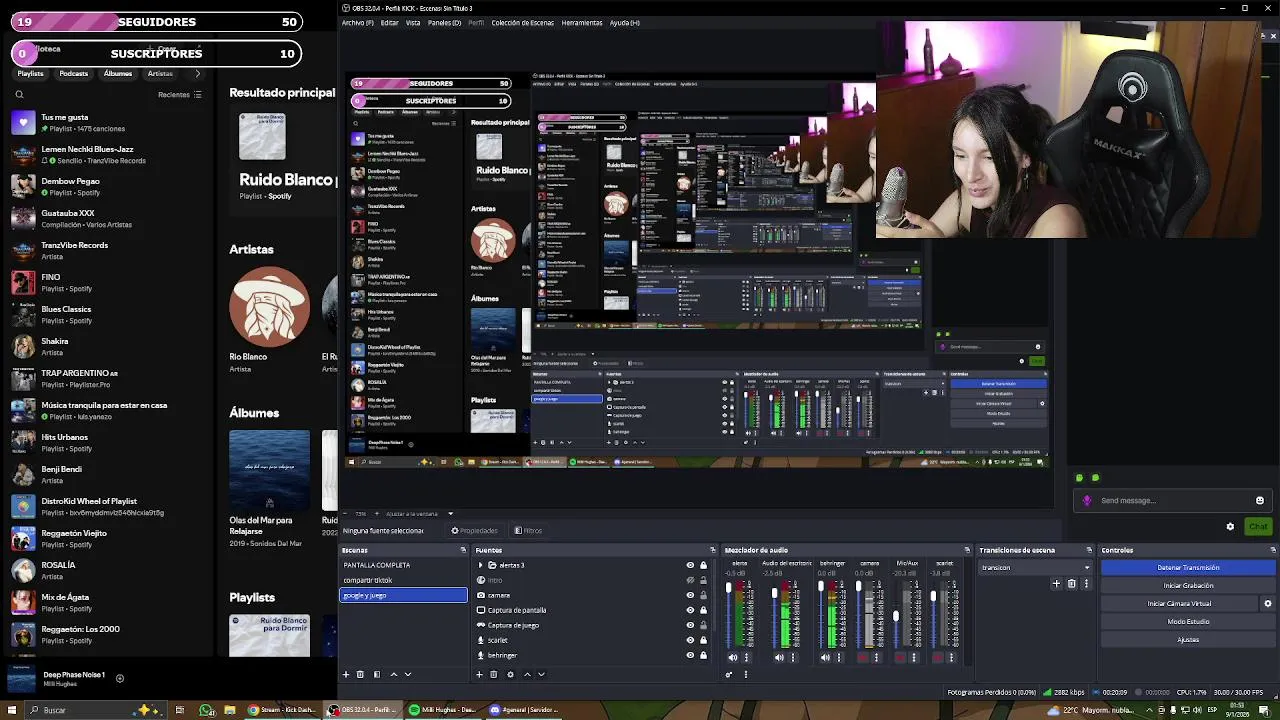The height and width of the screenshot is (720, 1280).
Task: Open the alerta channel three-dot options
Action: pos(746,658)
